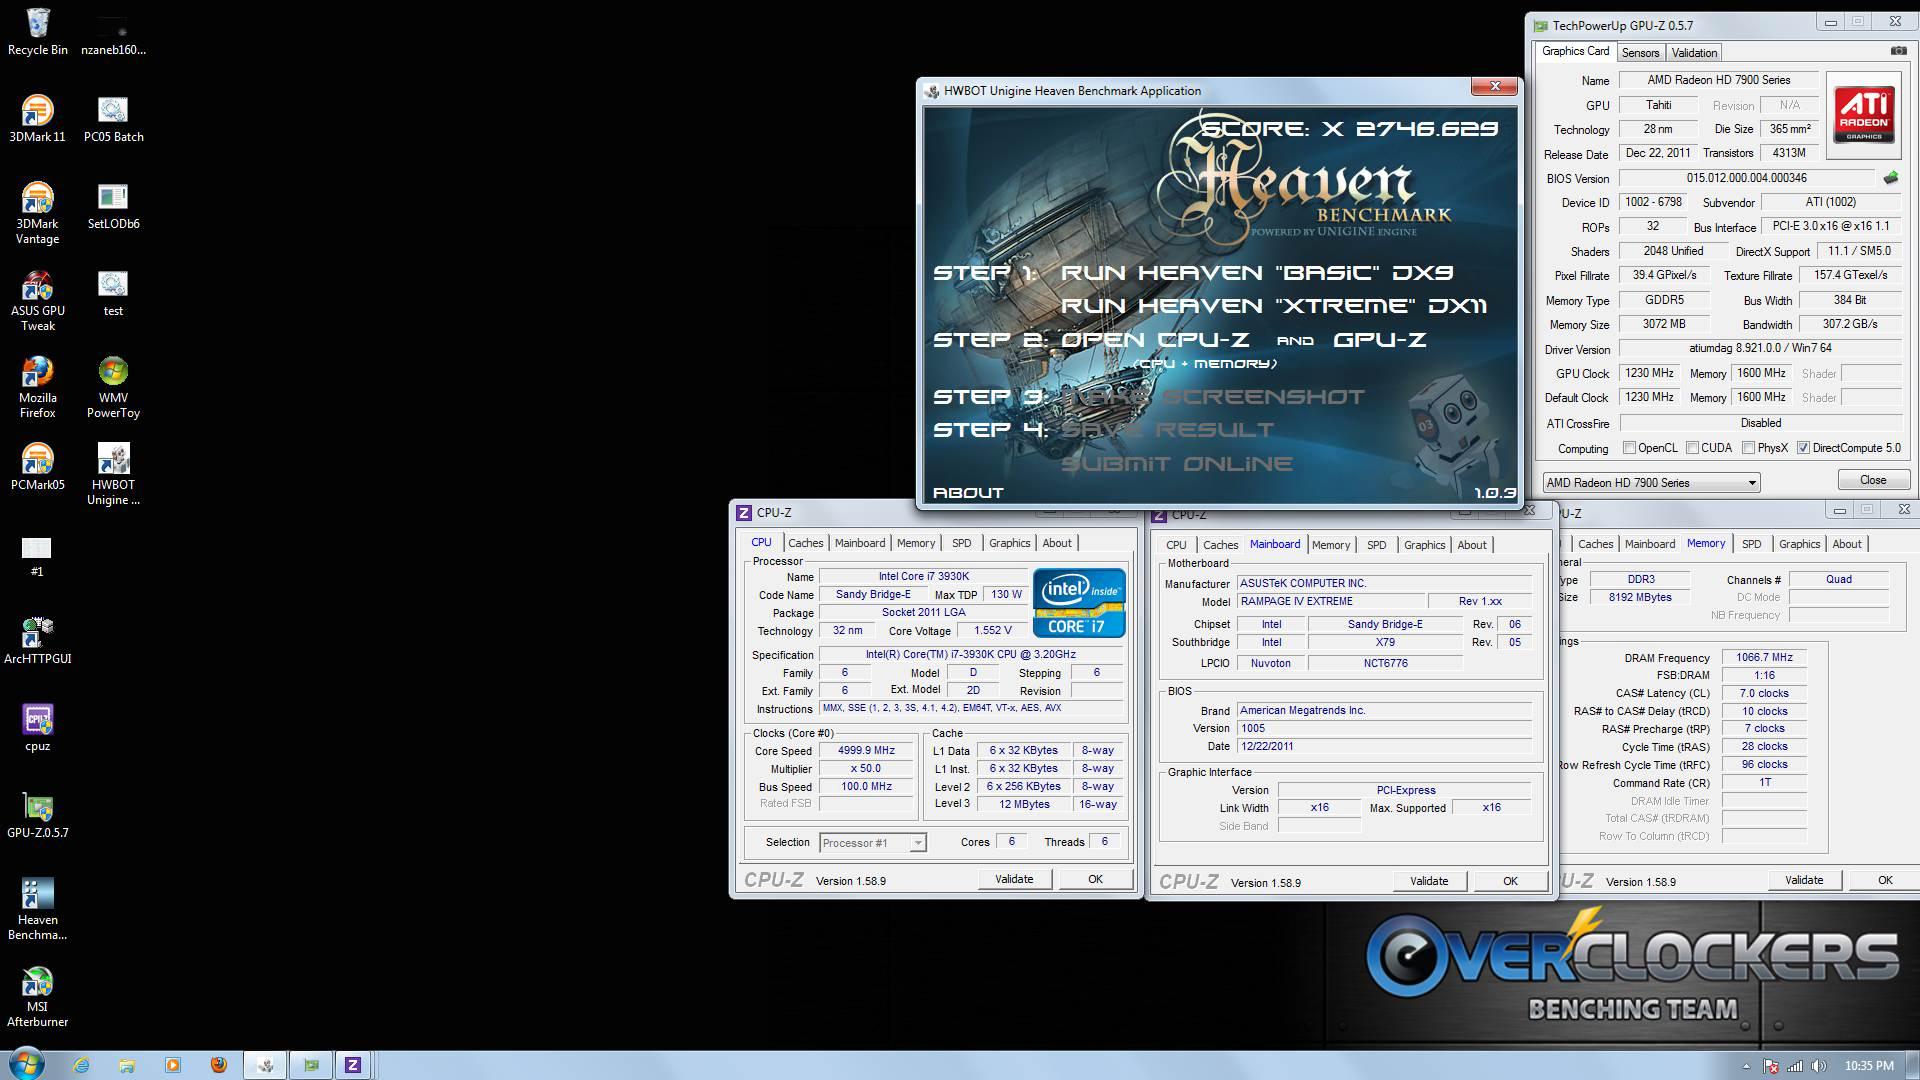Open the test desktop file
Image resolution: width=1920 pixels, height=1080 pixels.
[113, 293]
